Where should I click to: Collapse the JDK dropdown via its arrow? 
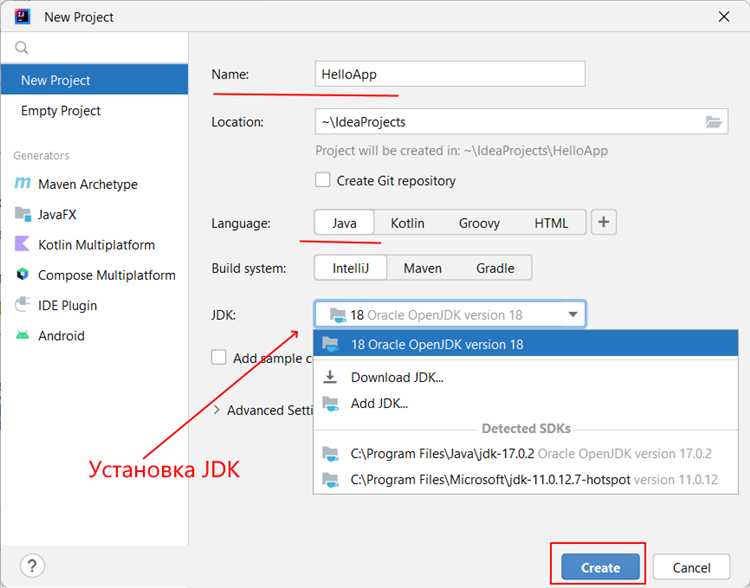[573, 314]
